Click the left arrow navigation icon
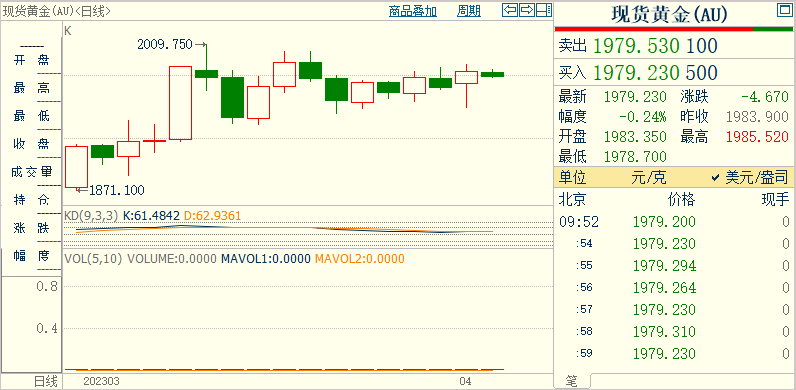Viewport: 796px width, 390px height. tap(510, 10)
